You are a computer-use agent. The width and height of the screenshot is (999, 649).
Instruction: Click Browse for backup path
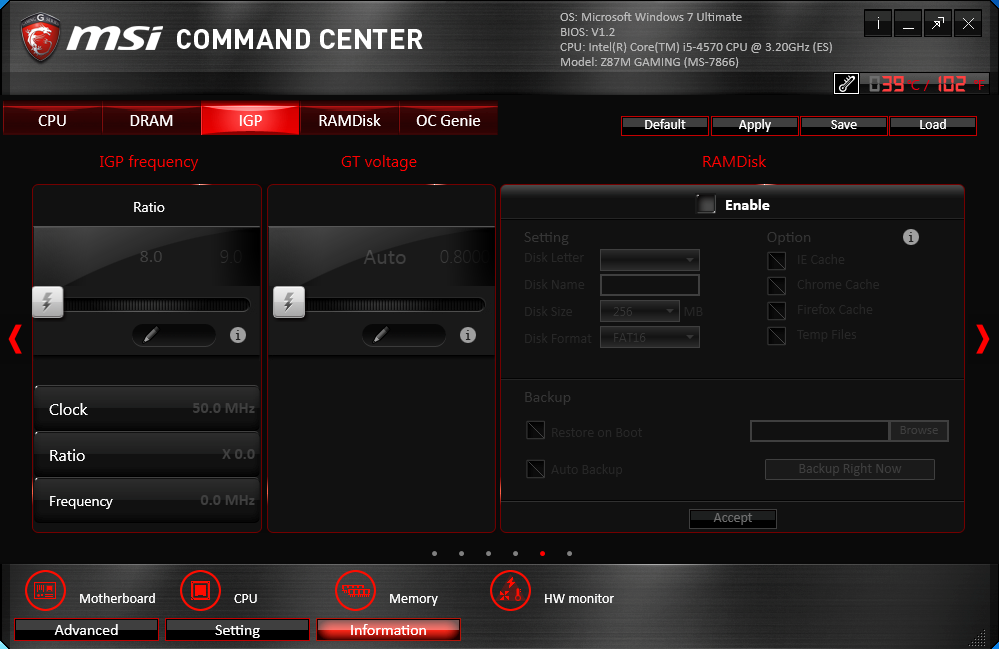coord(919,431)
